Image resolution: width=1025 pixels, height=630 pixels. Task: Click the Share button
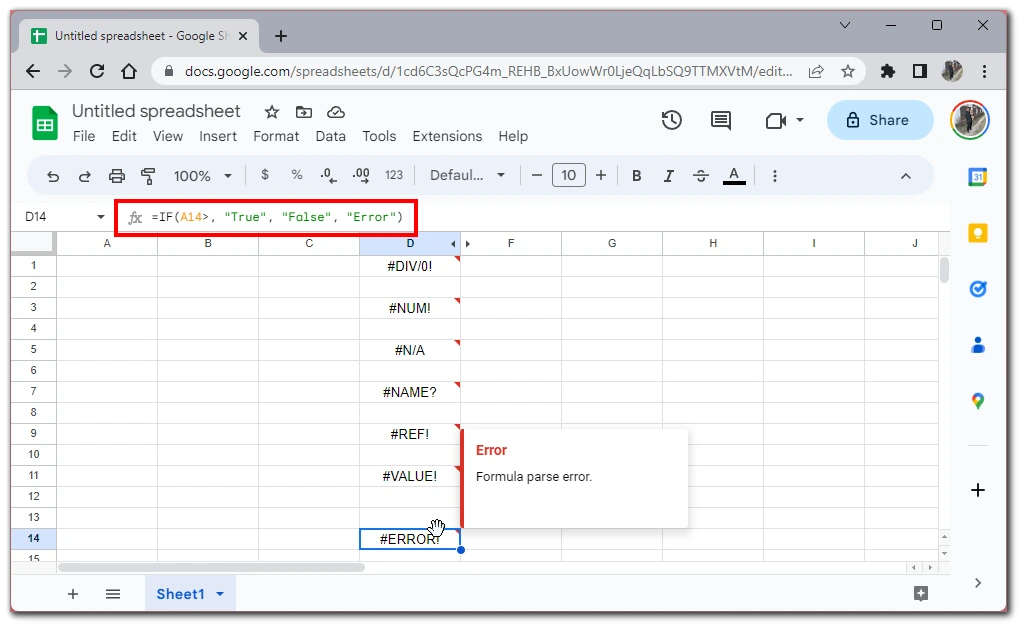coord(879,120)
